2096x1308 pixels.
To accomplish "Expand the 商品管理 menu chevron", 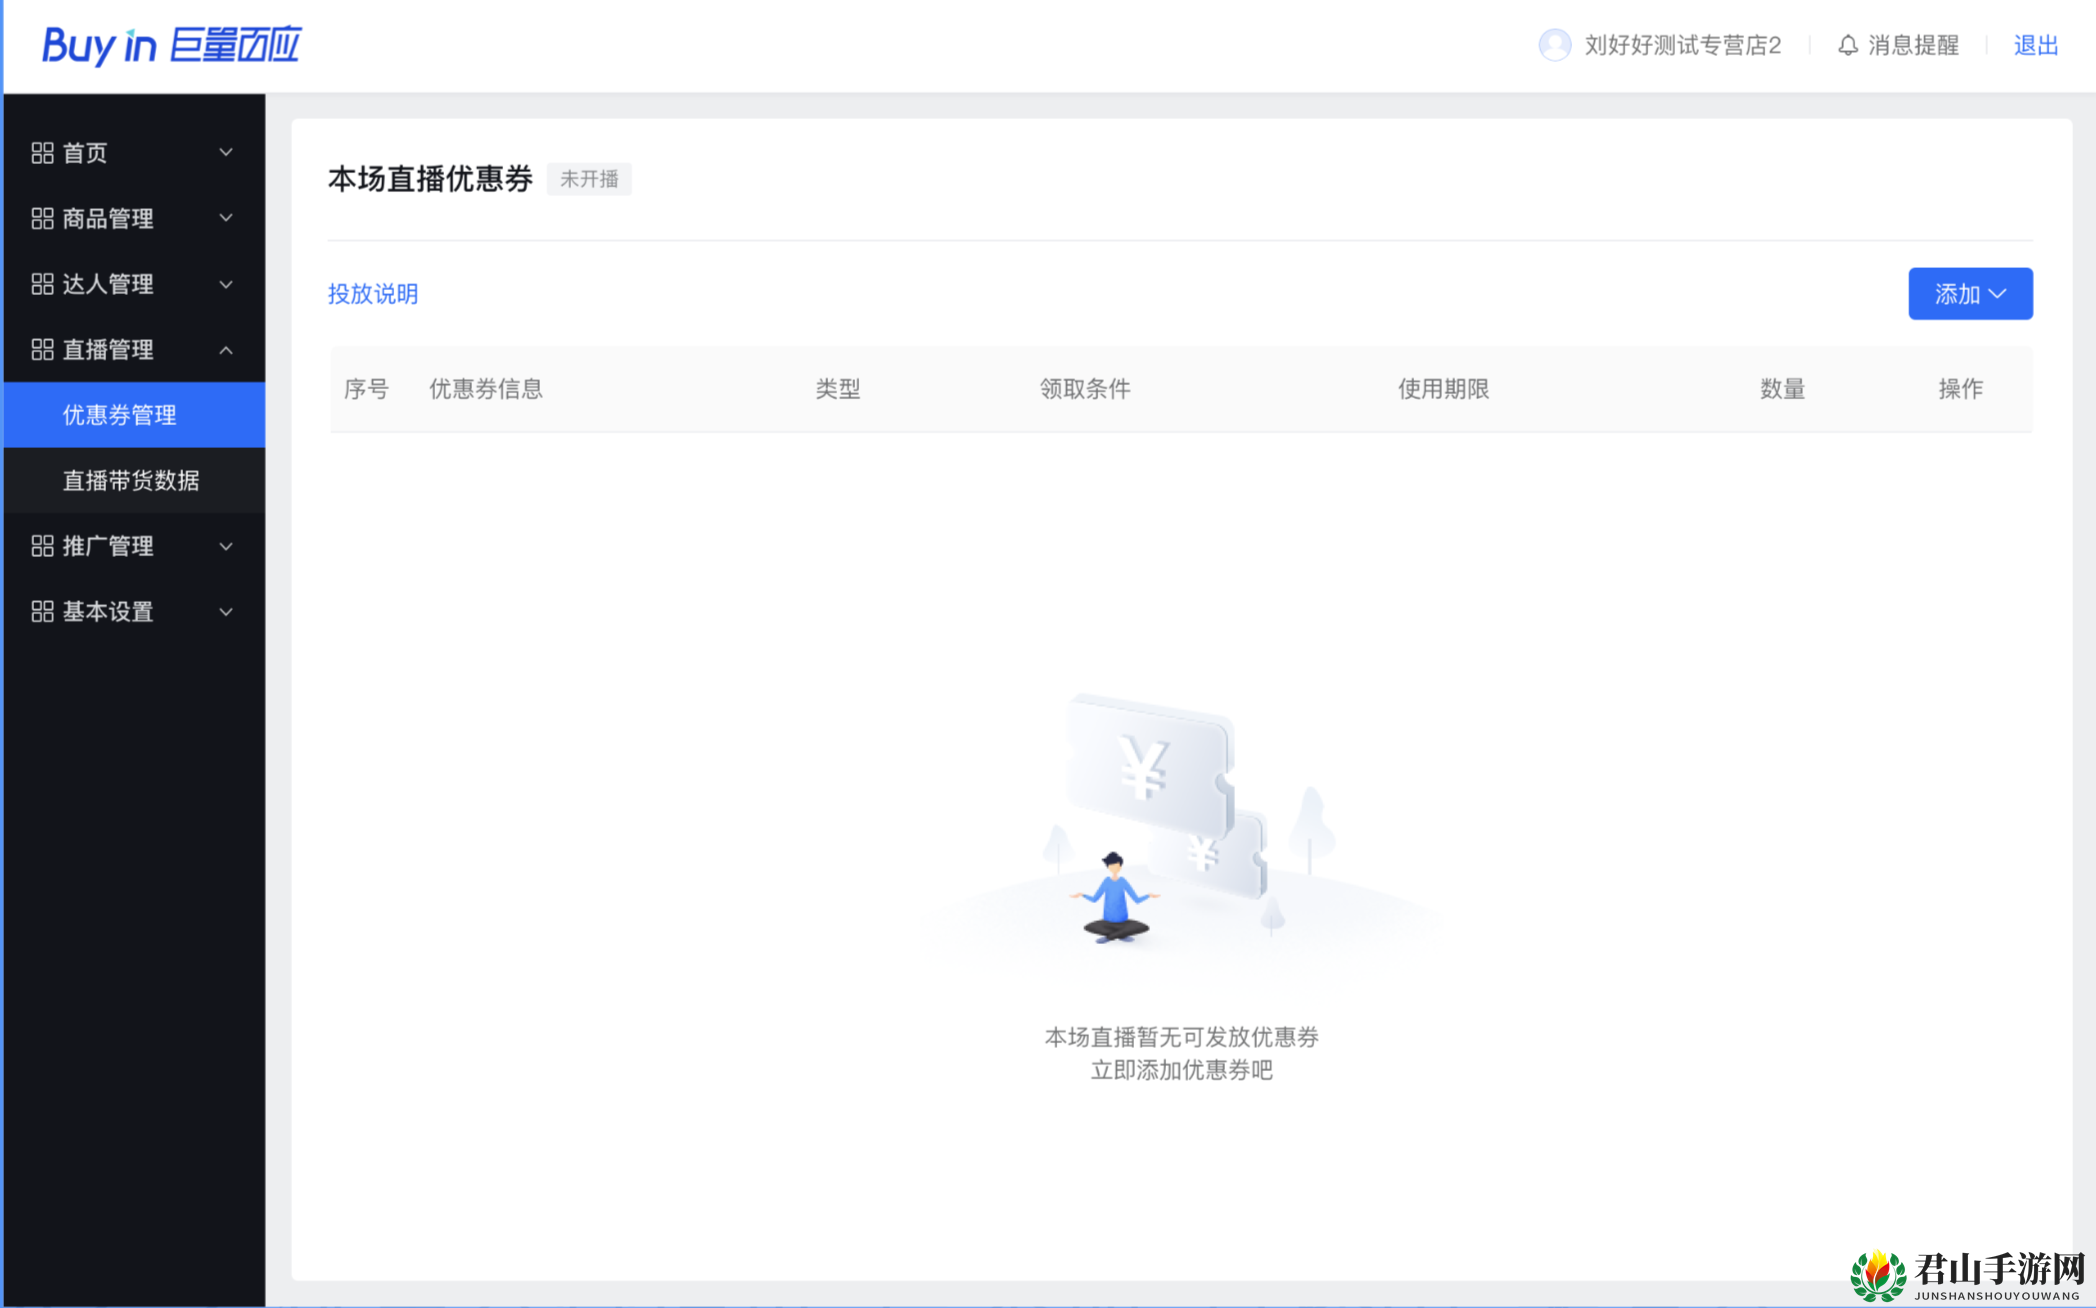I will [x=226, y=218].
